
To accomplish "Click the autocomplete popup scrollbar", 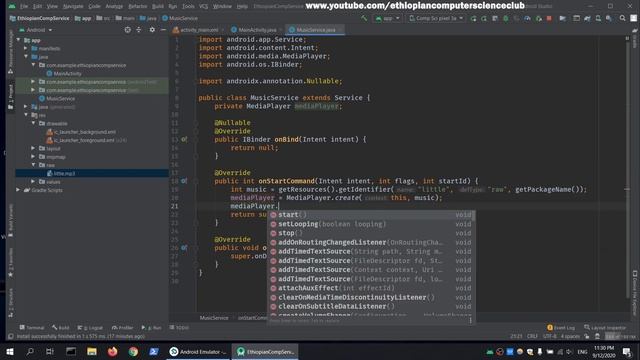I will tap(473, 216).
